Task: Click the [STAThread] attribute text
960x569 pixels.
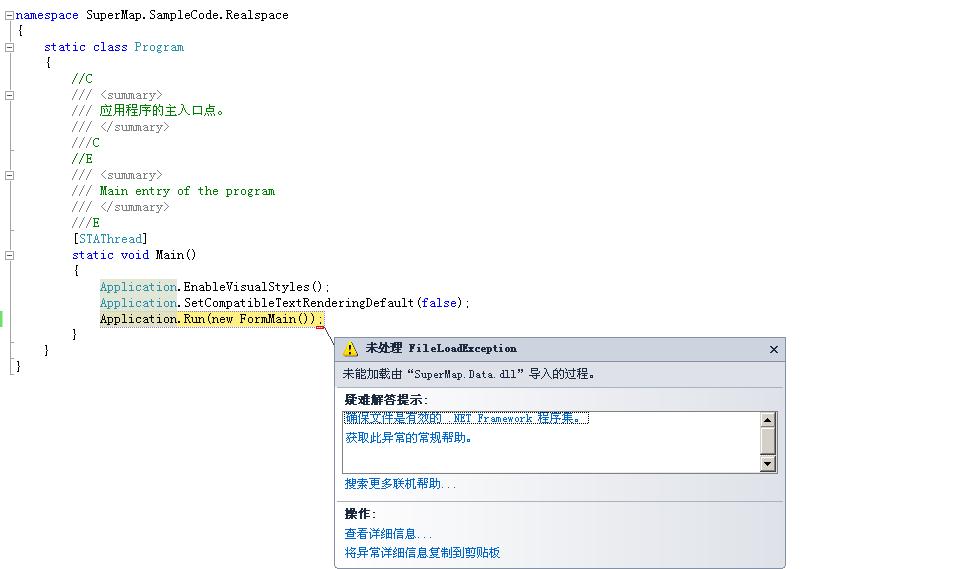Action: tap(110, 239)
